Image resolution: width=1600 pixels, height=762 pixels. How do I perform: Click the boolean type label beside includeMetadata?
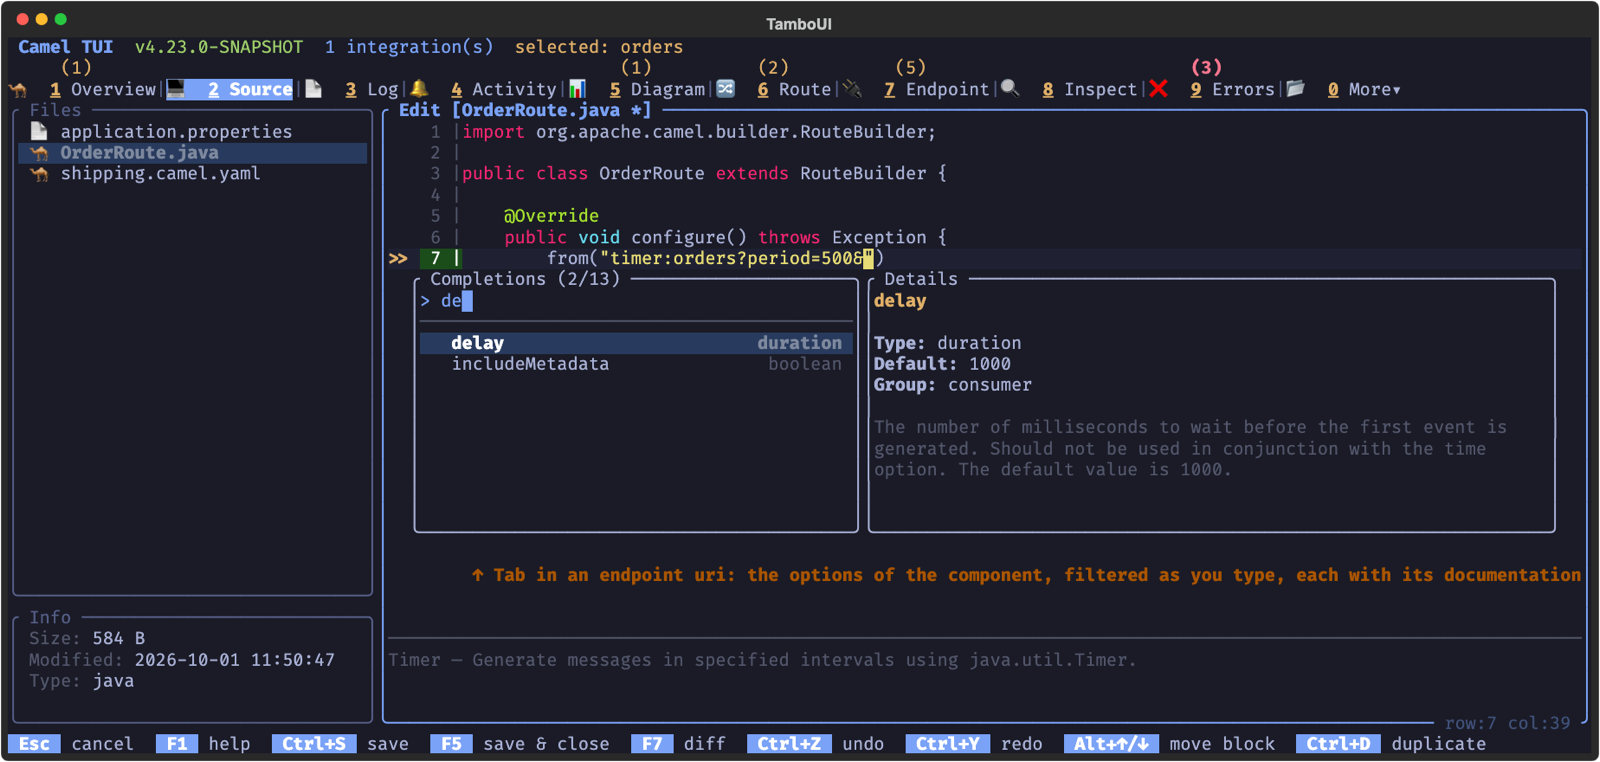805,364
